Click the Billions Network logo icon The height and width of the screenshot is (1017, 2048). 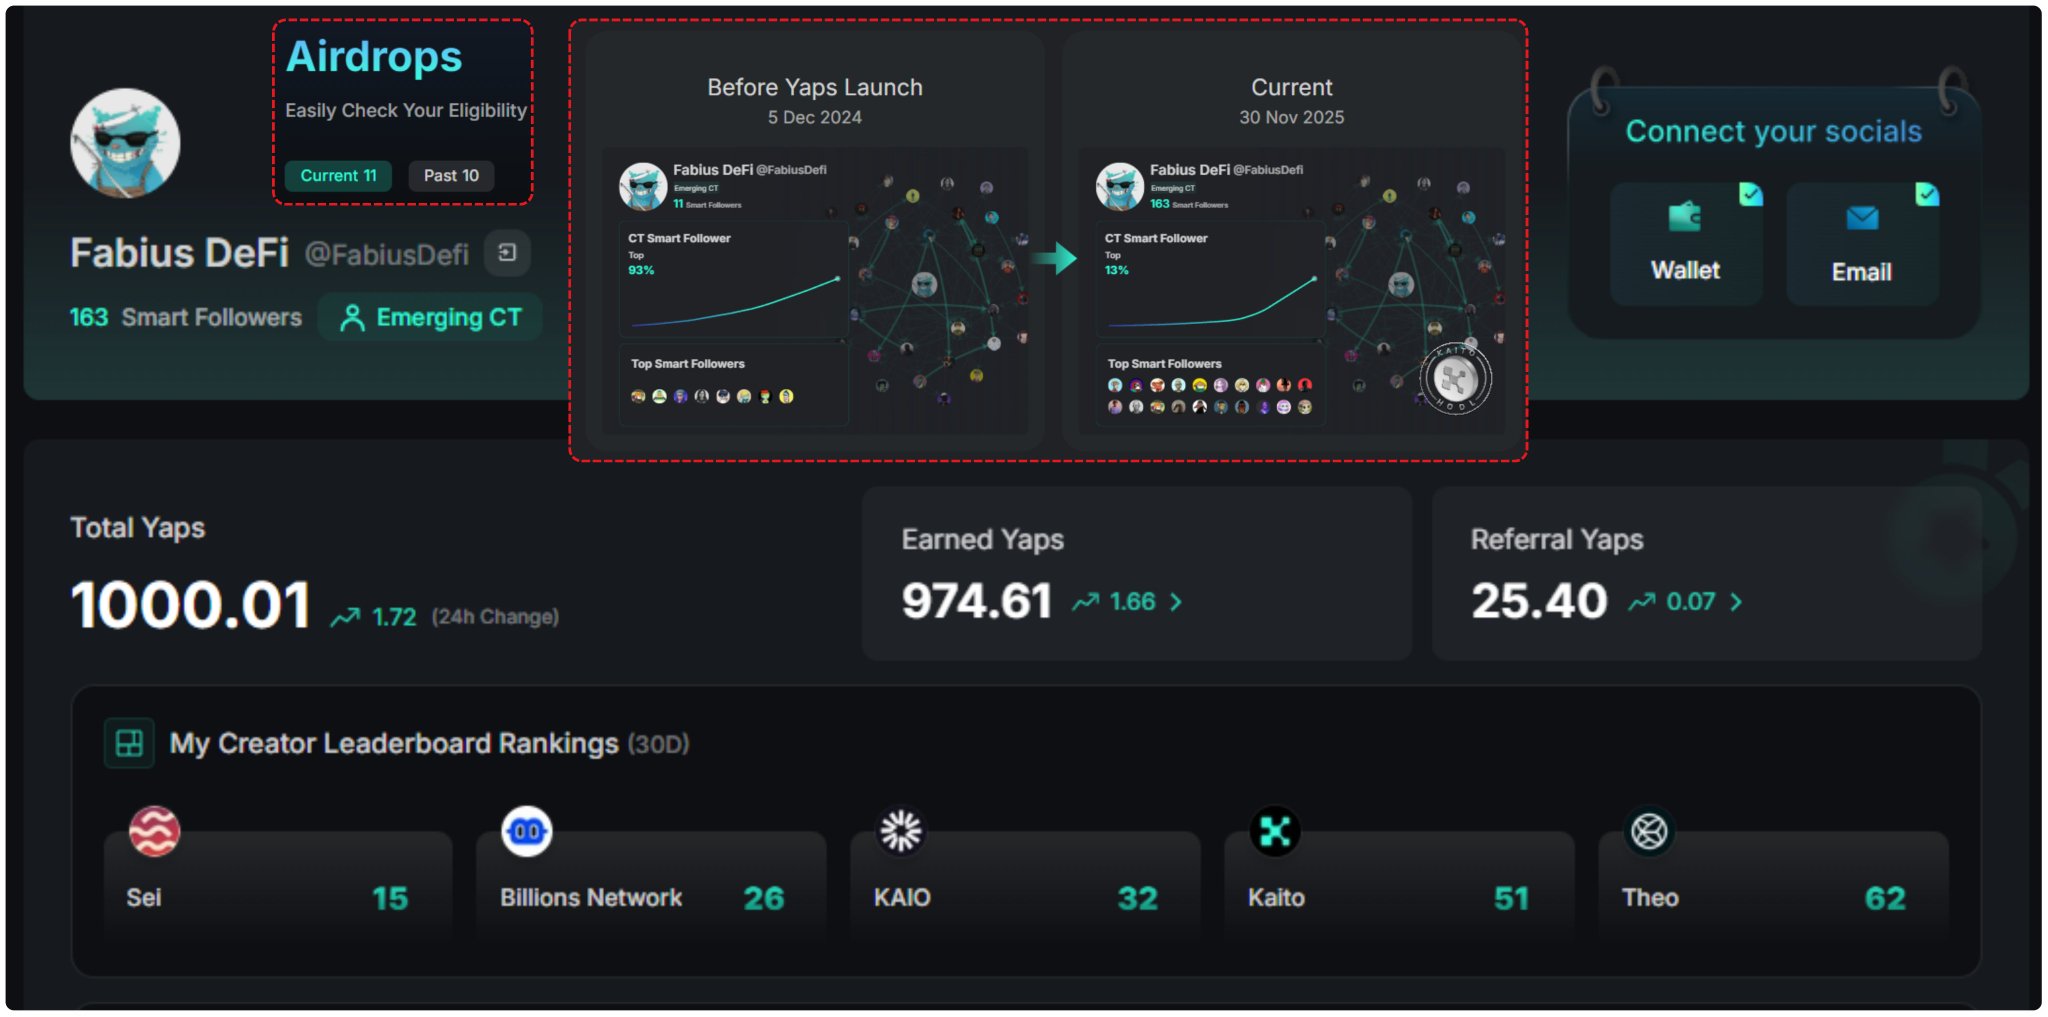(527, 831)
